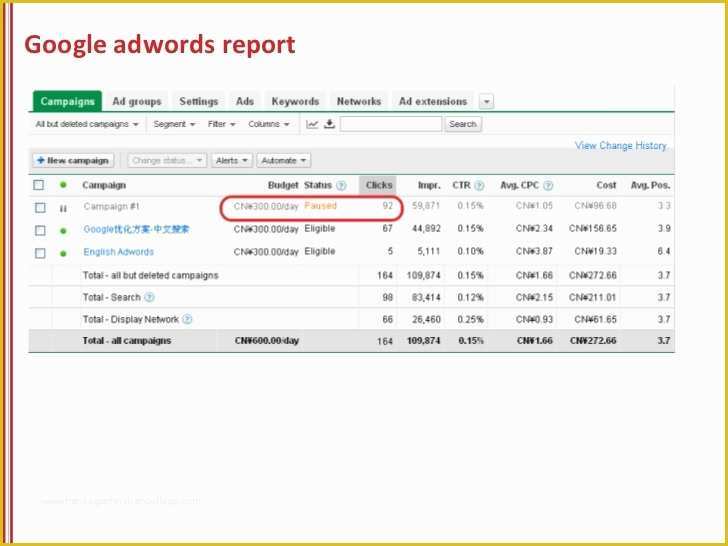
Task: Expand the Columns dropdown
Action: coord(269,124)
